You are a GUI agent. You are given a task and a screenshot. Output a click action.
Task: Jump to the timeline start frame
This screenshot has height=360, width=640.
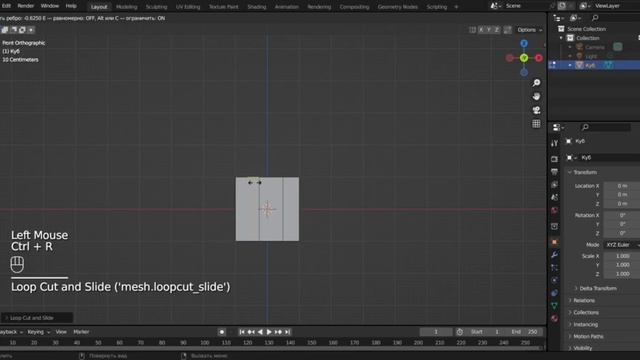click(242, 332)
